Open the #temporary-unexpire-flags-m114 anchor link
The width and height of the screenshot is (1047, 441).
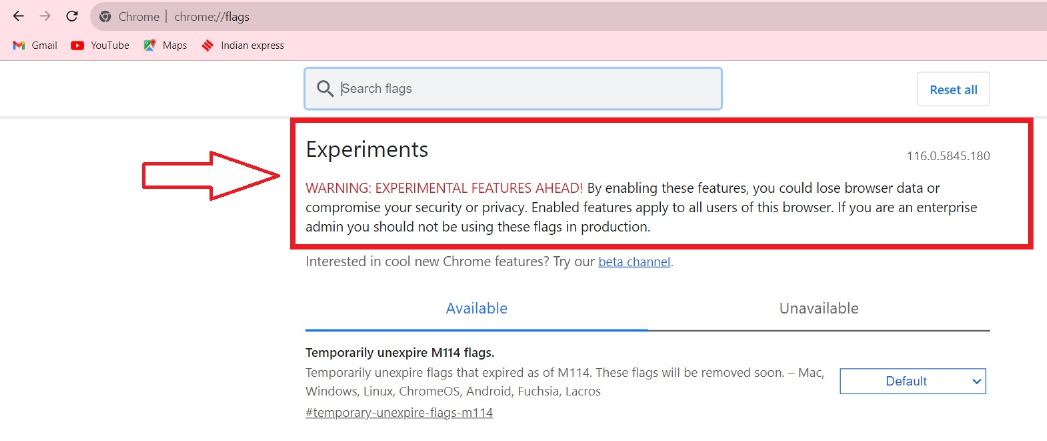pyautogui.click(x=399, y=413)
